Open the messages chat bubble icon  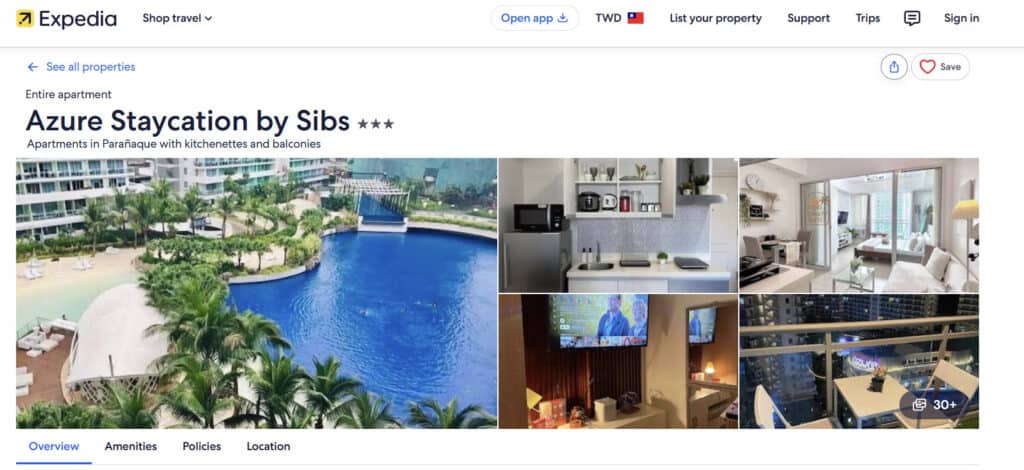tap(912, 18)
